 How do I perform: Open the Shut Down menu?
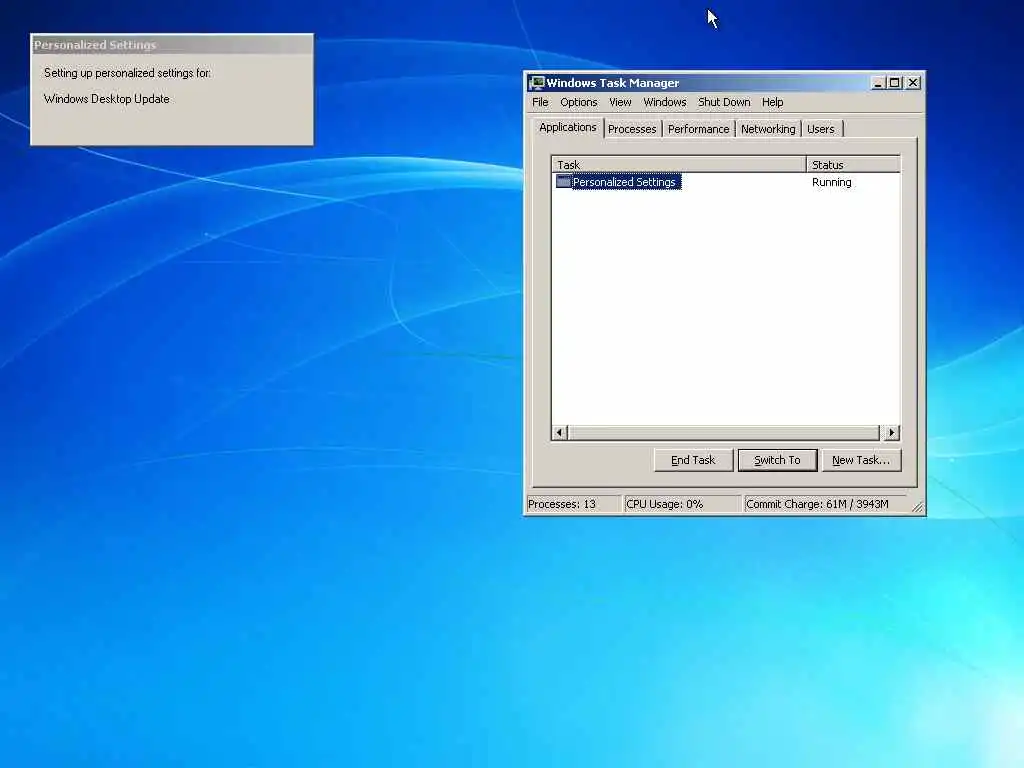tap(724, 102)
